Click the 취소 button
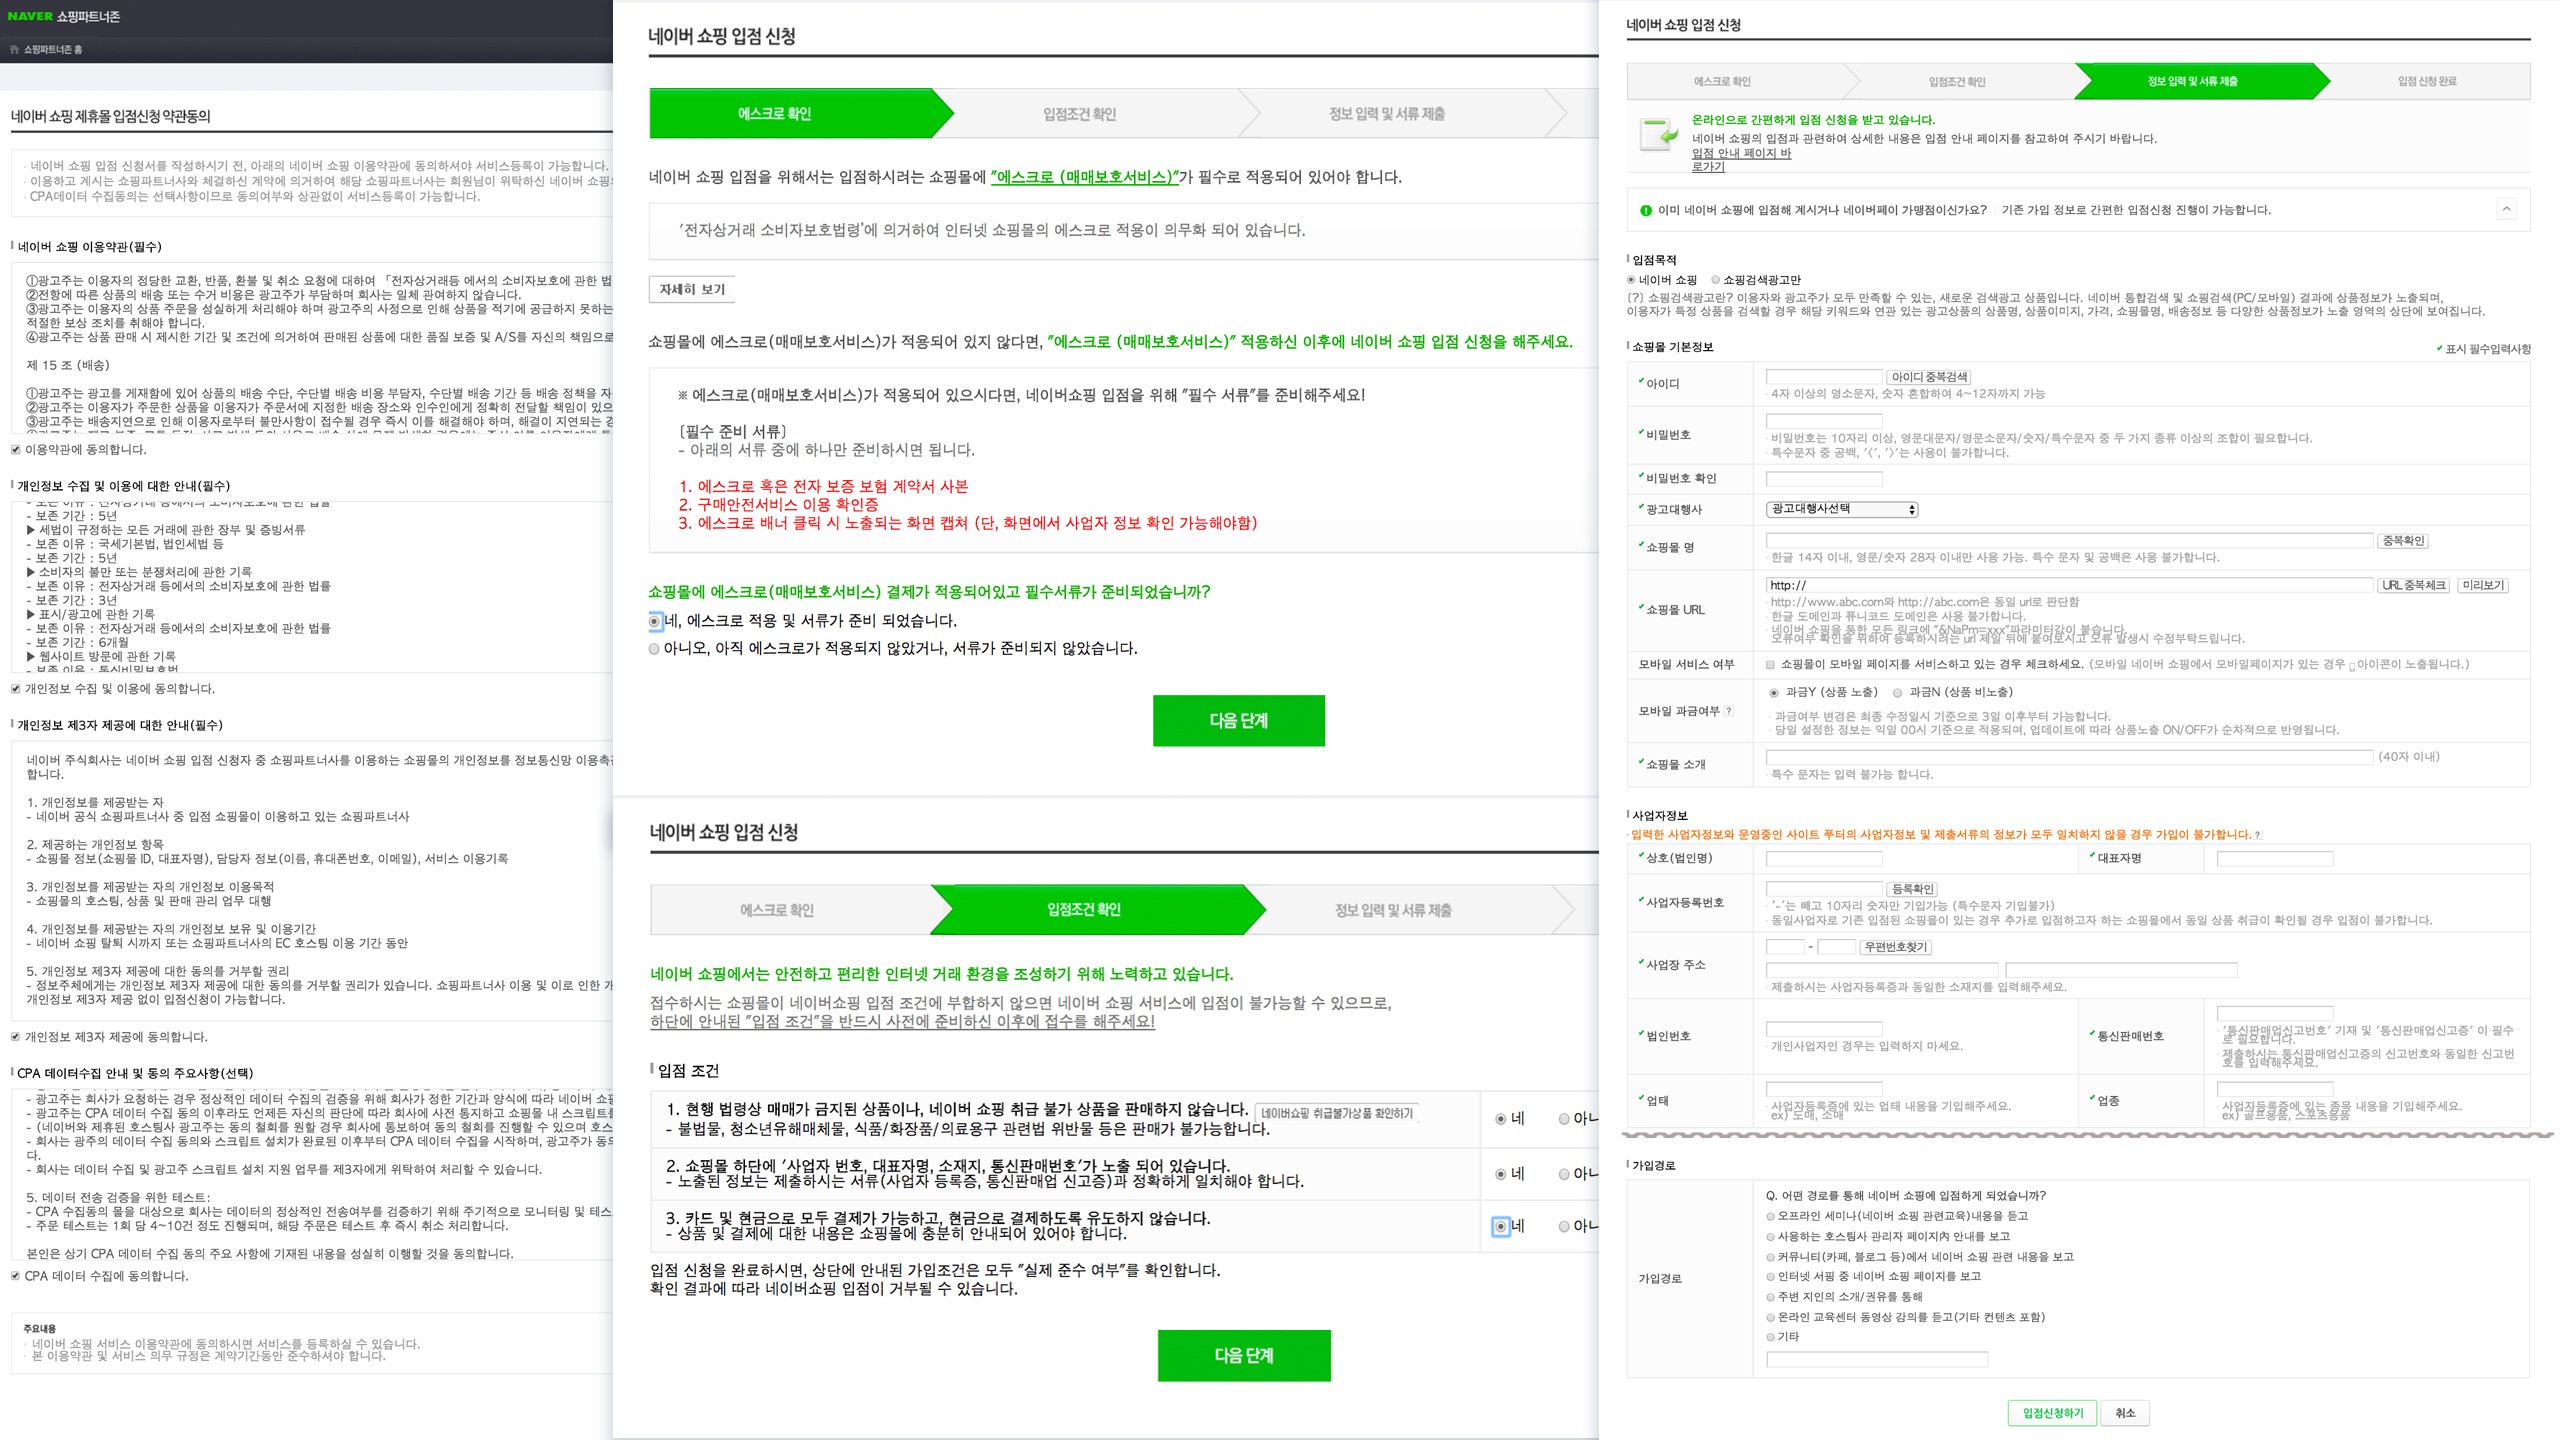This screenshot has height=1440, width=2560. point(2125,1413)
